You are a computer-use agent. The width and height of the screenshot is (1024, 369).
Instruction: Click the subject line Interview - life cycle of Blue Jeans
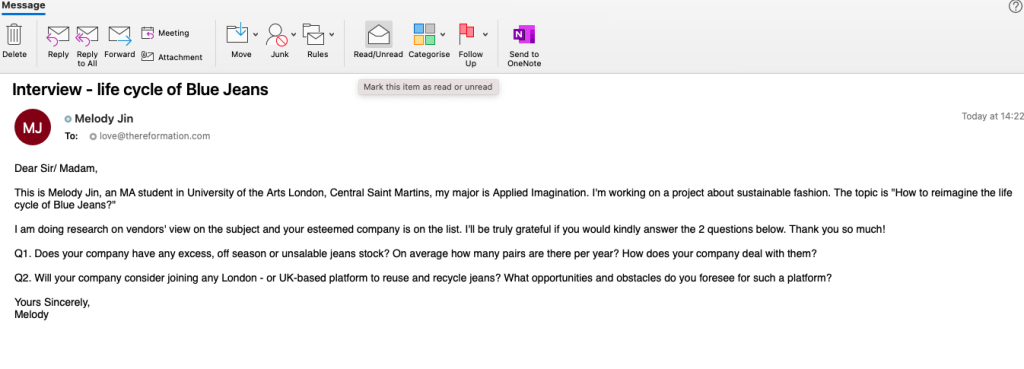pos(140,90)
